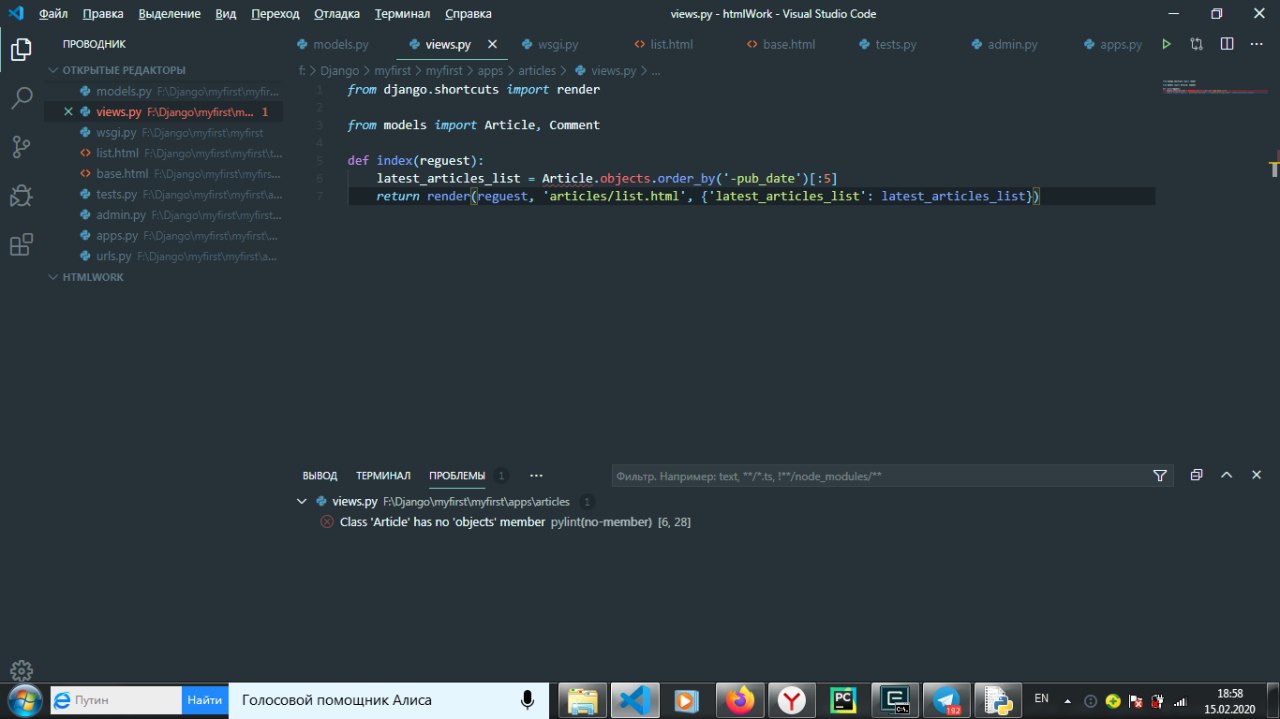Open changes compare icon in editor toolbar
The image size is (1280, 719).
[1196, 45]
